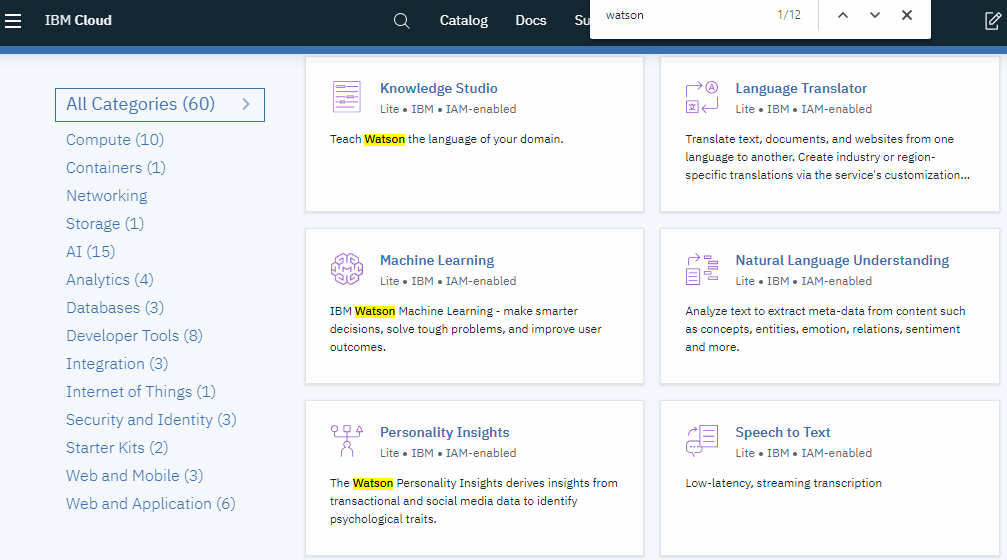The image size is (1007, 560).
Task: Open the Personality Insights title link
Action: click(444, 433)
